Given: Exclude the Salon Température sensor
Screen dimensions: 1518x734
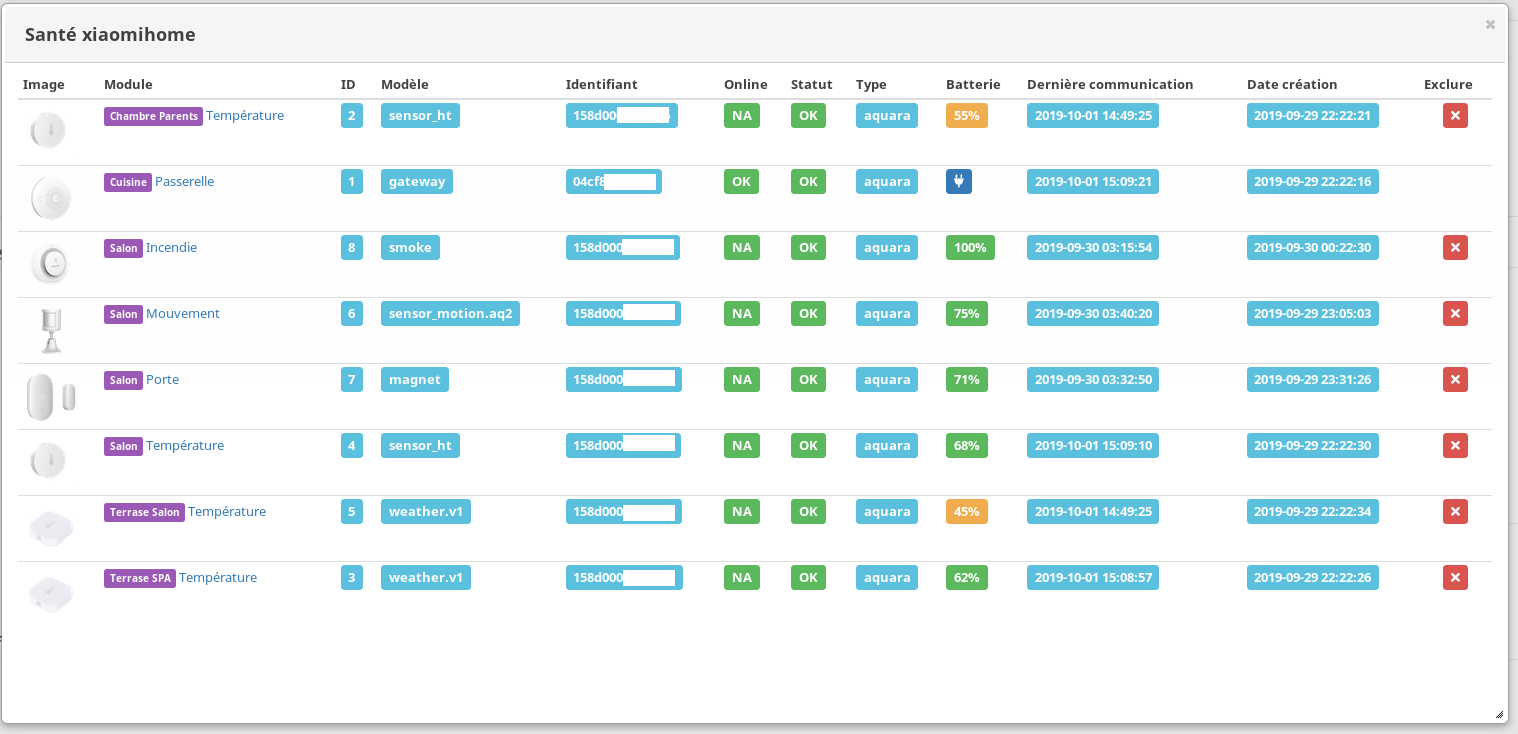Looking at the screenshot, I should pos(1455,446).
